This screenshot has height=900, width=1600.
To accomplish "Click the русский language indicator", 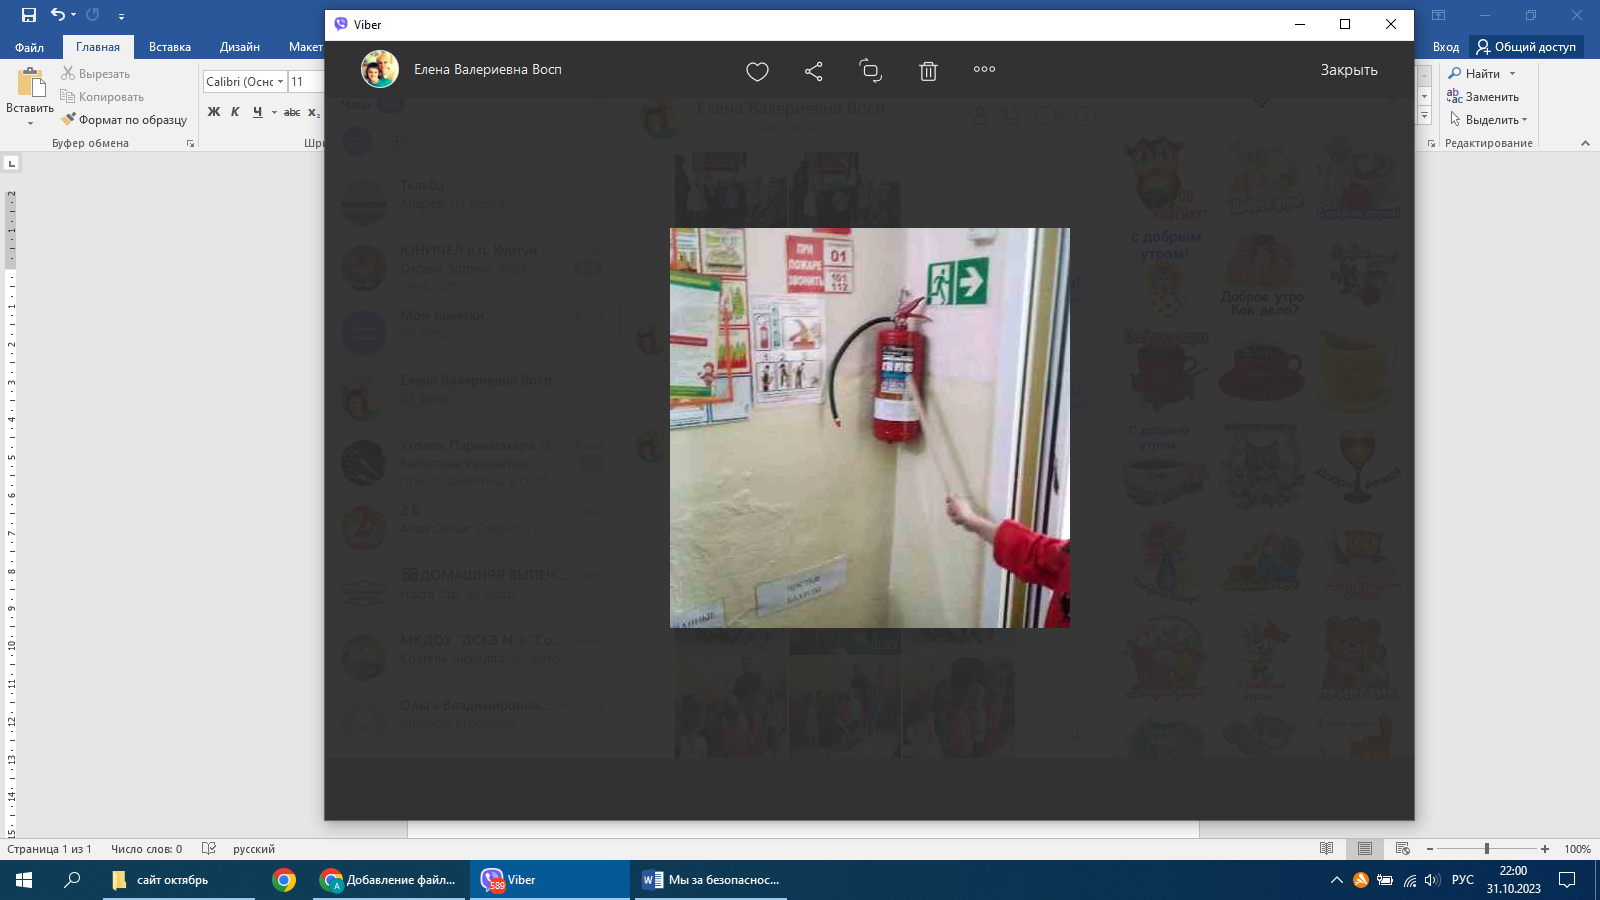I will [254, 849].
